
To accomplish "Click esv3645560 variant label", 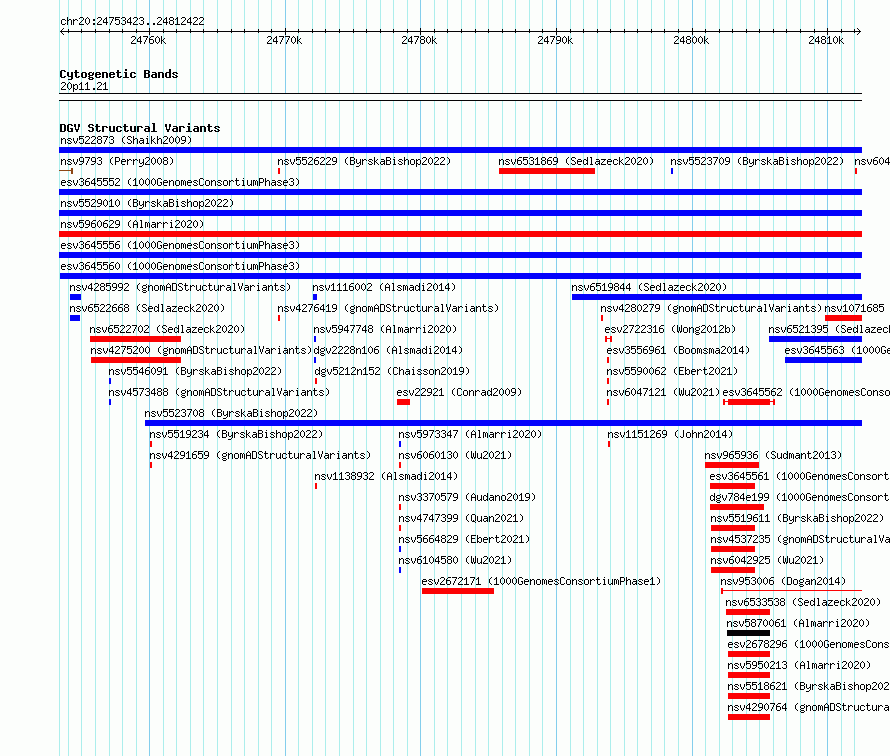I will point(180,266).
